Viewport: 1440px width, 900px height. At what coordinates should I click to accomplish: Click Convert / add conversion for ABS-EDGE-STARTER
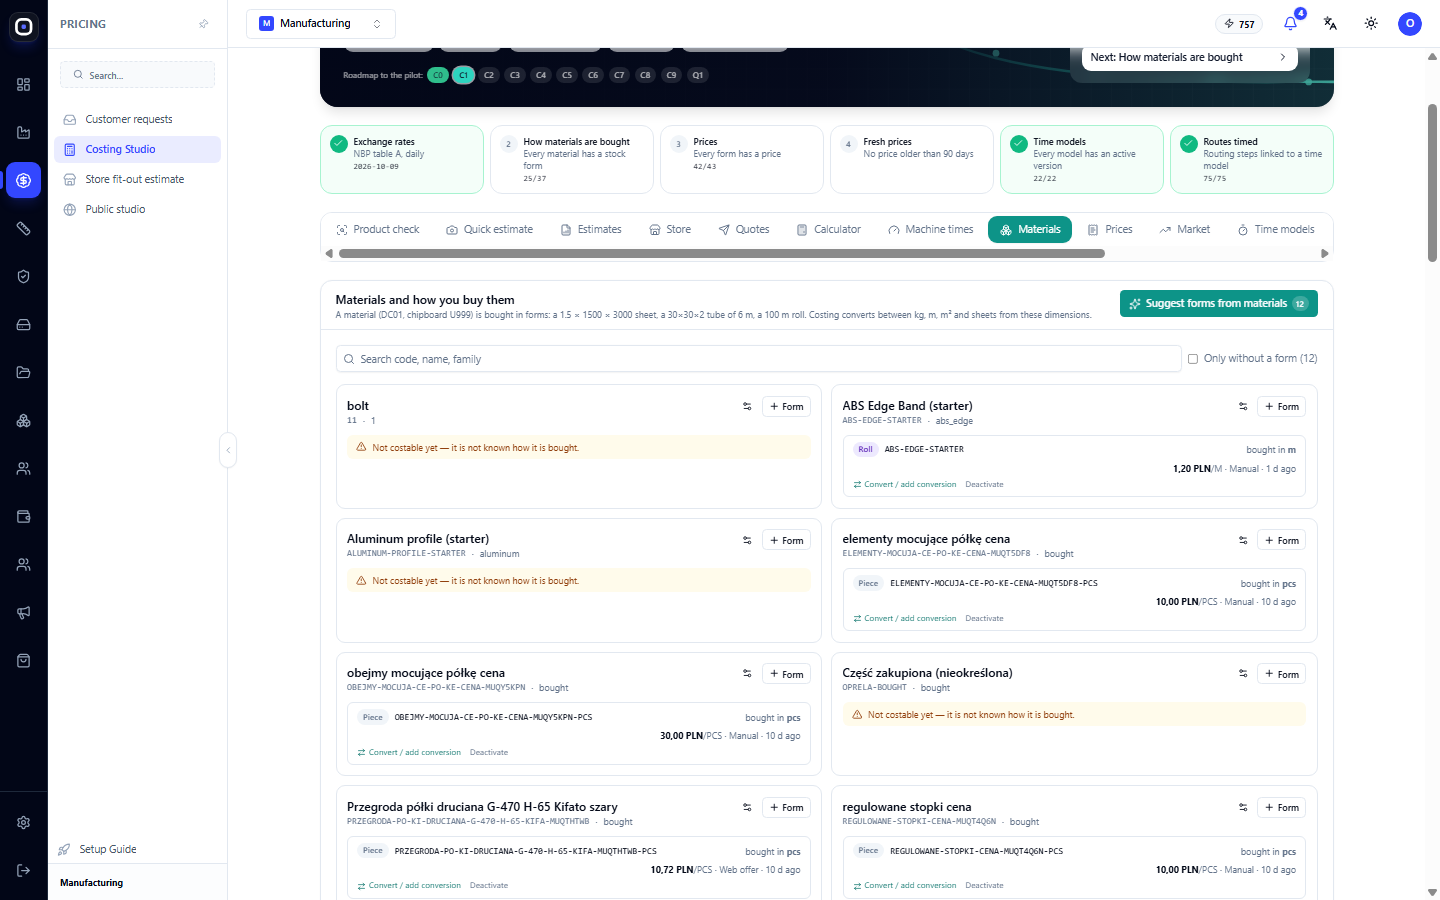click(905, 484)
